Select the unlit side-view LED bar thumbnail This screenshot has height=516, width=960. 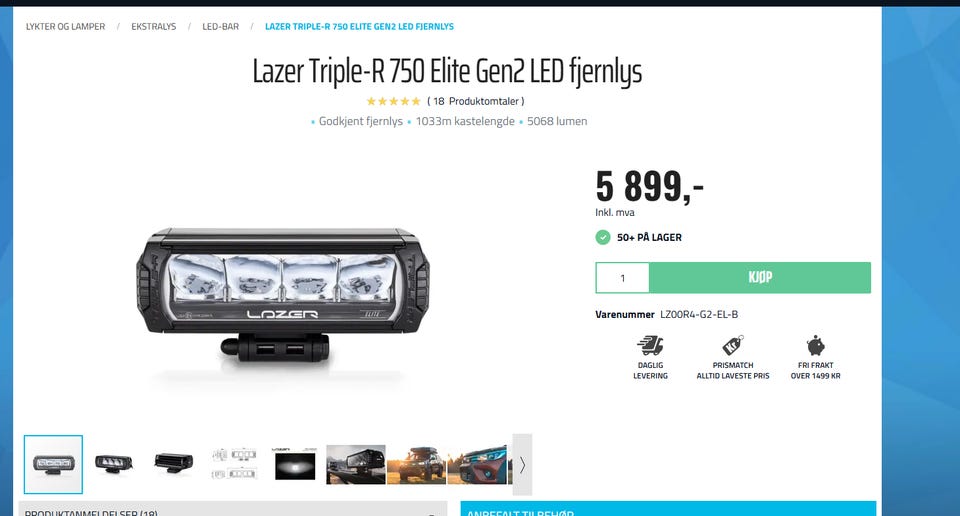click(x=174, y=463)
